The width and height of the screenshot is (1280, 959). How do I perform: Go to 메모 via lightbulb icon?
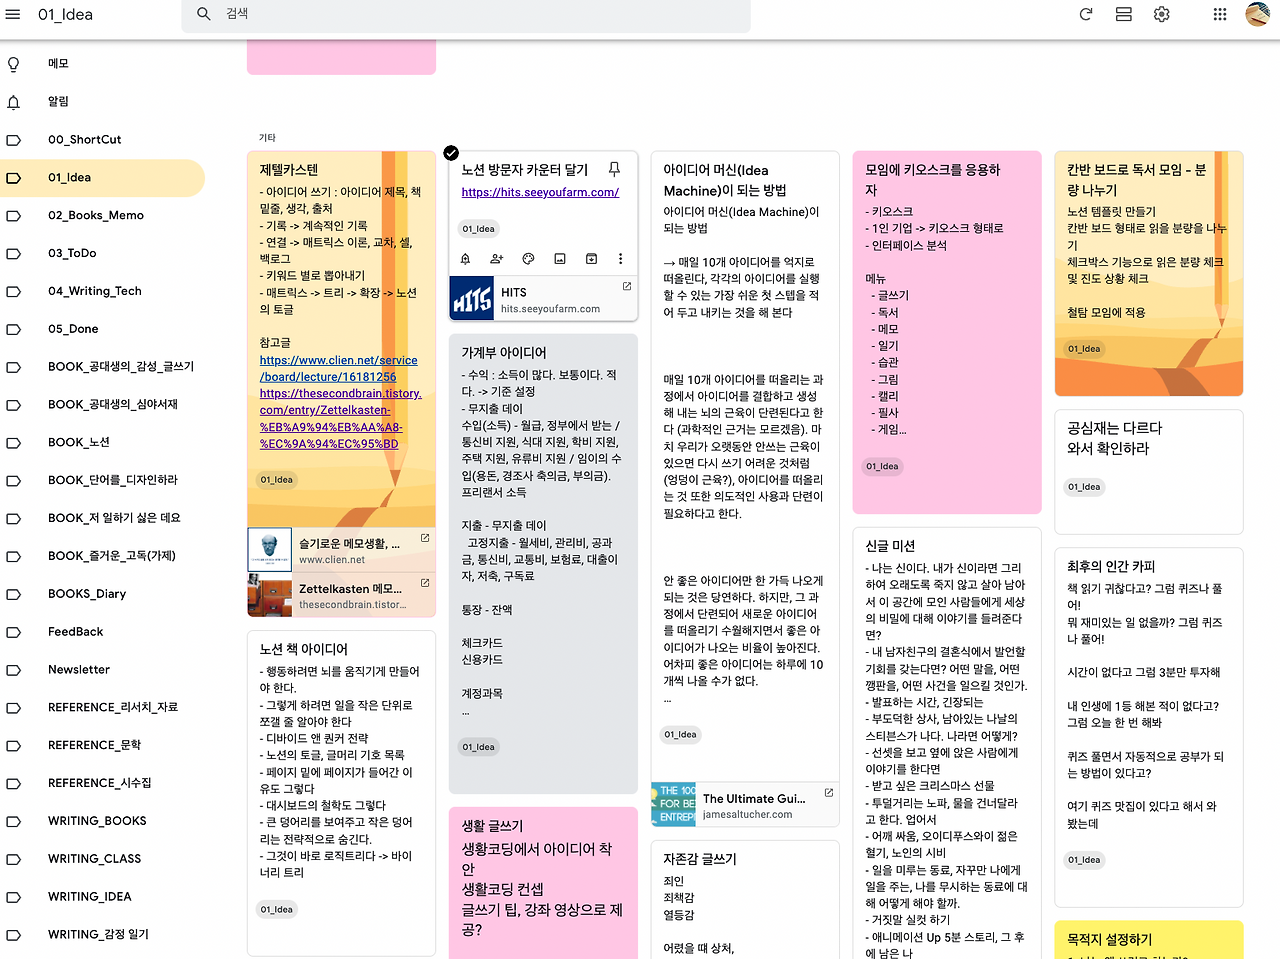click(14, 64)
